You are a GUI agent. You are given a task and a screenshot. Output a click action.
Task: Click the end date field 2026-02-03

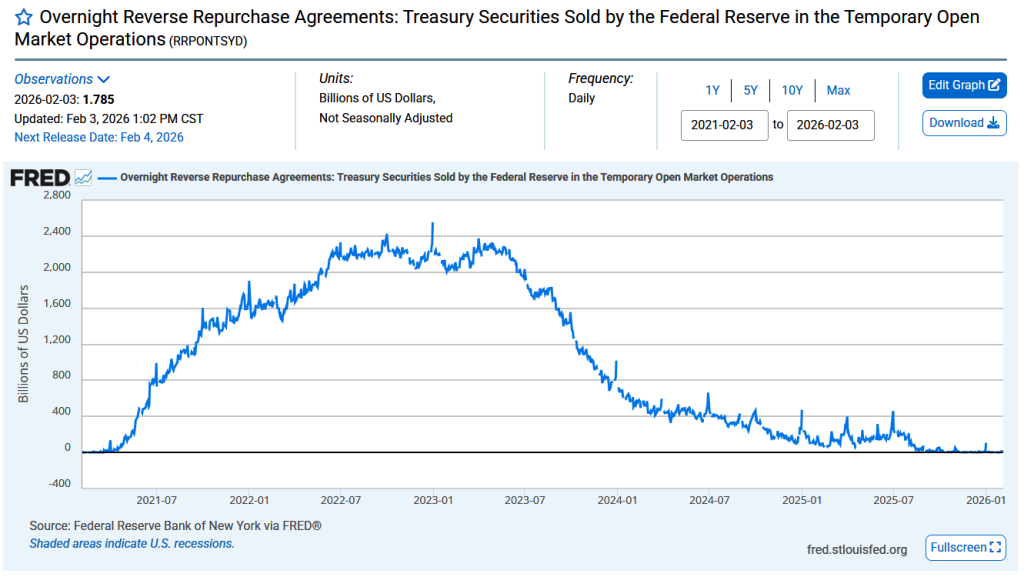click(x=830, y=126)
